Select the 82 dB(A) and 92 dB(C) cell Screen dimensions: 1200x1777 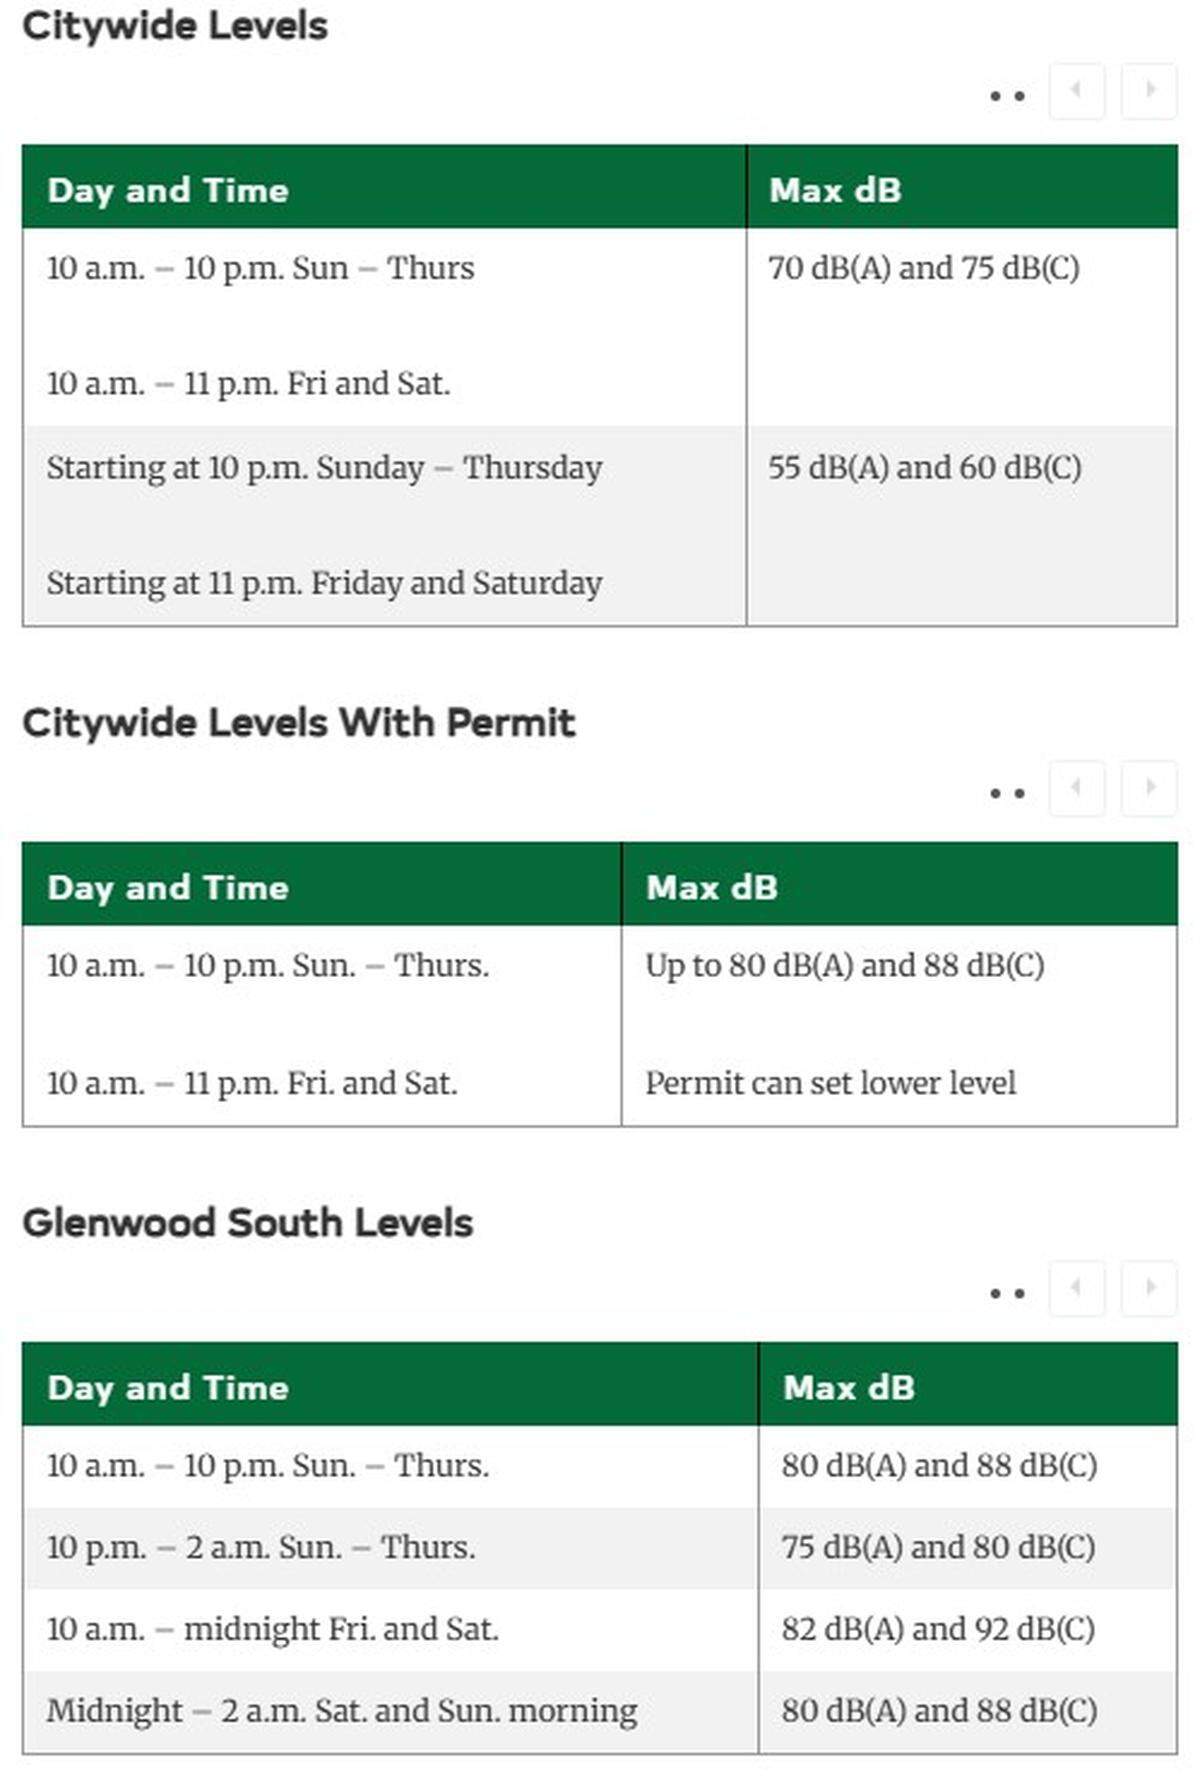968,1629
